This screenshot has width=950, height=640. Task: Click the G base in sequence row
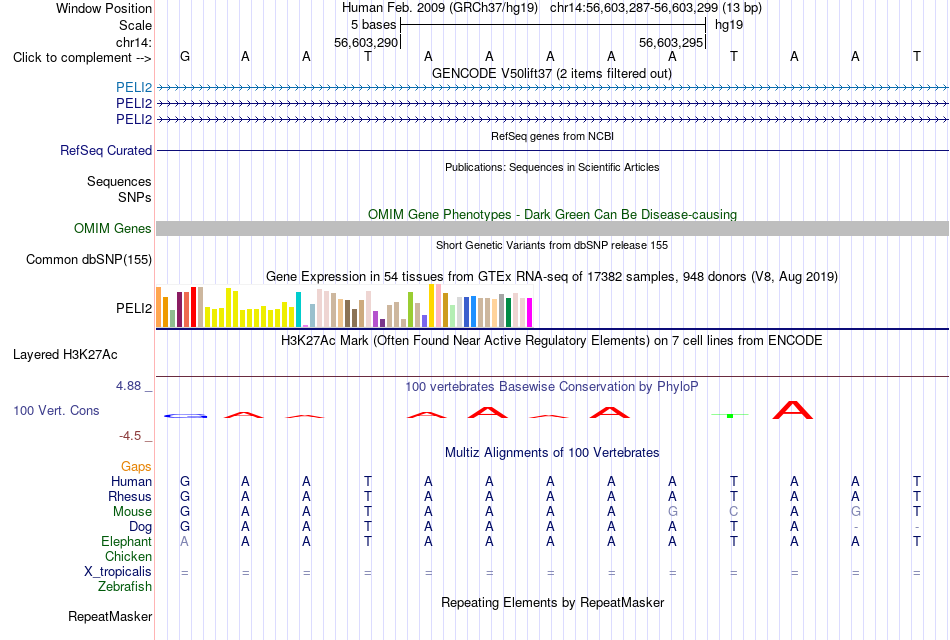click(x=185, y=56)
